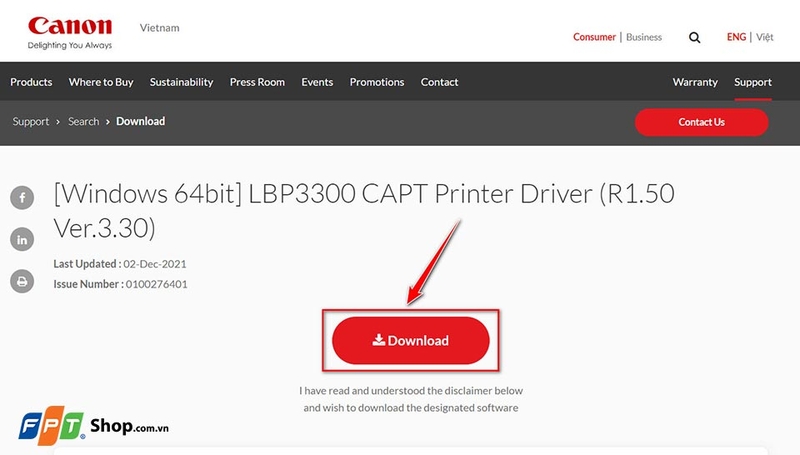Open the Products menu

(x=31, y=82)
